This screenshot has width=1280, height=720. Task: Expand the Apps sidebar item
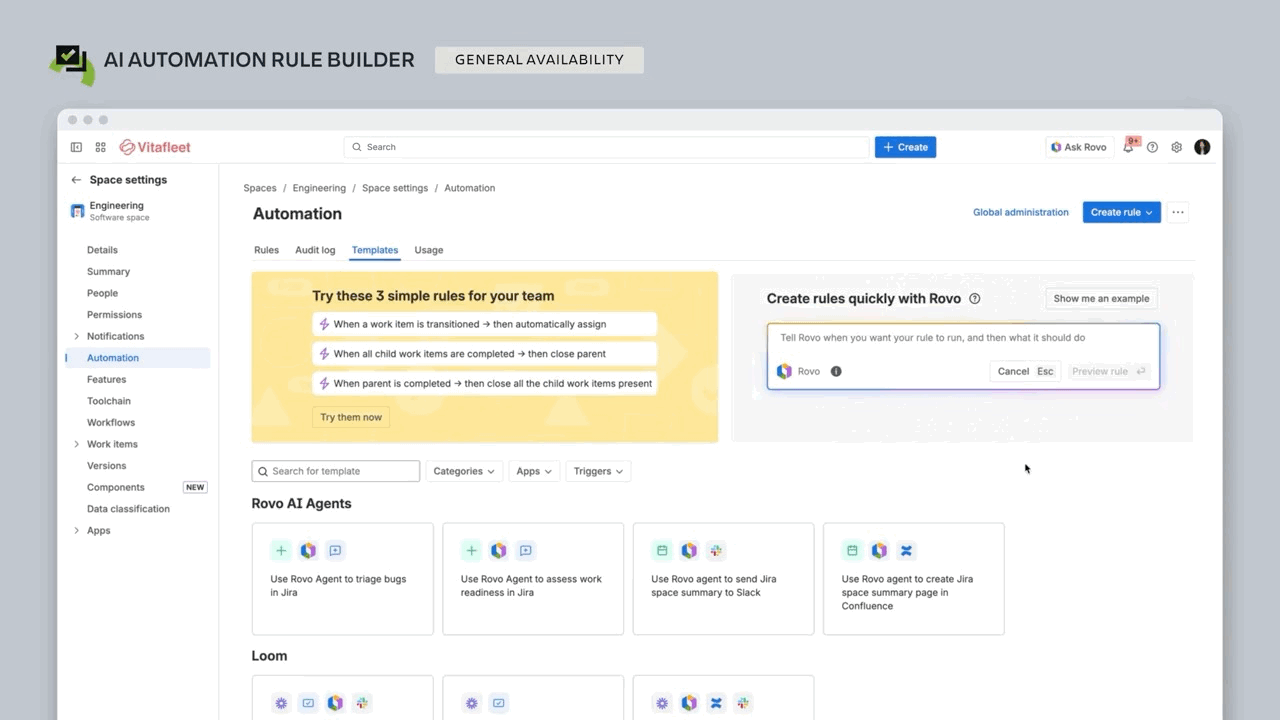click(x=77, y=531)
